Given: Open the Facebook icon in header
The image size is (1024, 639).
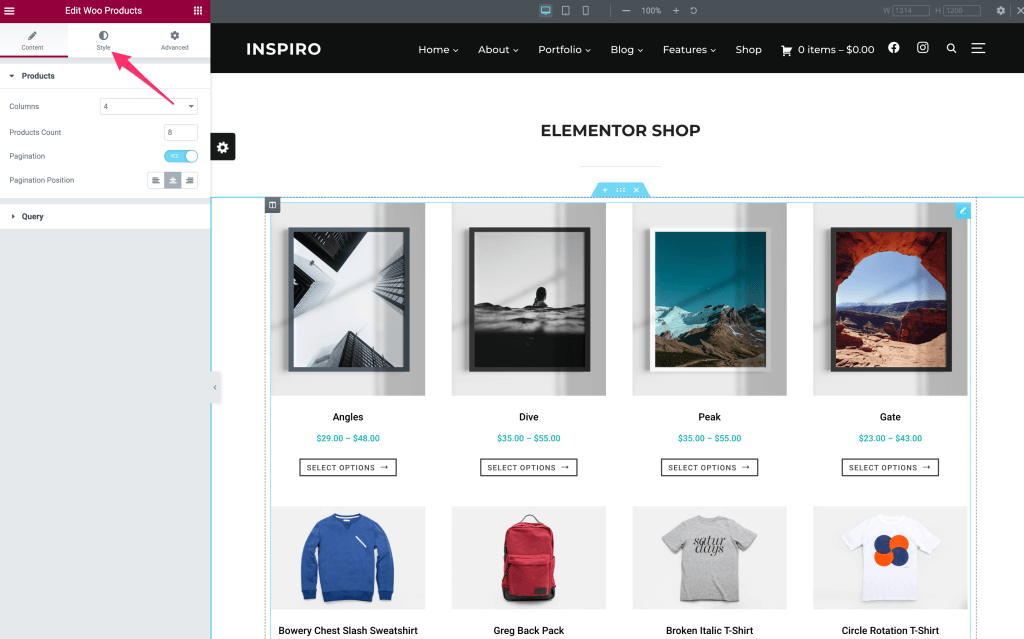Looking at the screenshot, I should [893, 48].
